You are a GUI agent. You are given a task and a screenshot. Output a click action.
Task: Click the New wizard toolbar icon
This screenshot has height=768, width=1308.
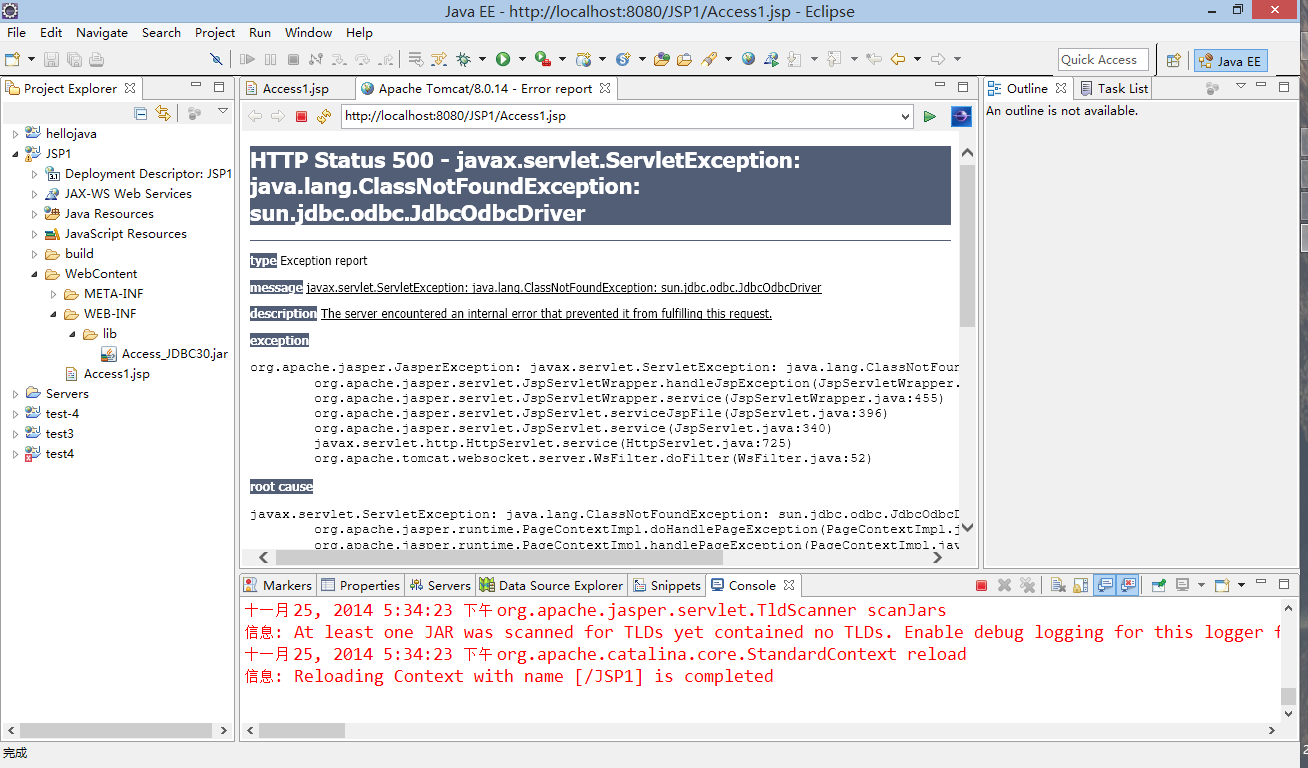[x=11, y=59]
